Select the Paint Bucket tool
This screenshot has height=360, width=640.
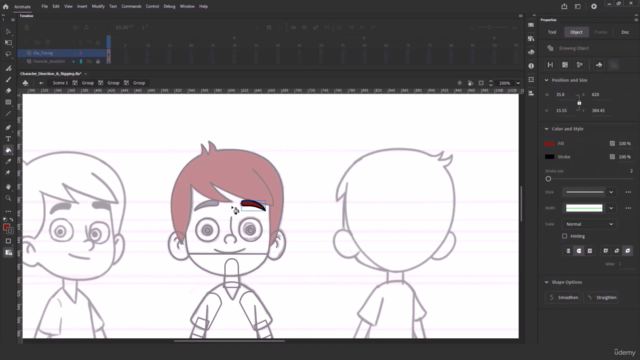click(8, 150)
